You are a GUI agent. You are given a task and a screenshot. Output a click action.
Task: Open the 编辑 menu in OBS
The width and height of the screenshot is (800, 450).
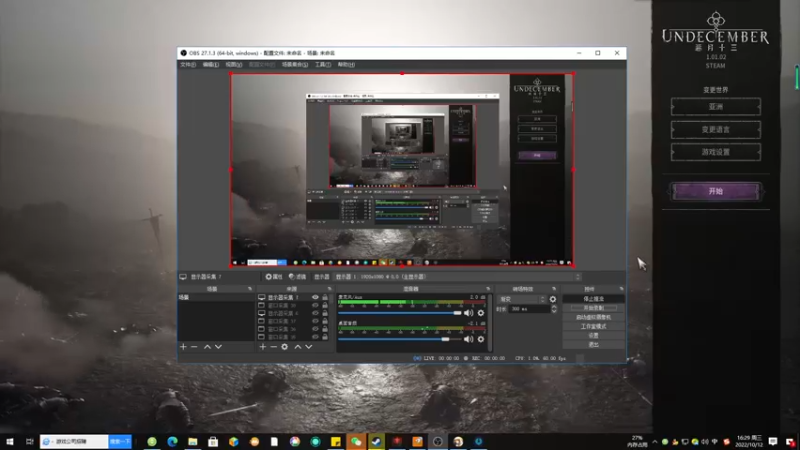pyautogui.click(x=210, y=65)
